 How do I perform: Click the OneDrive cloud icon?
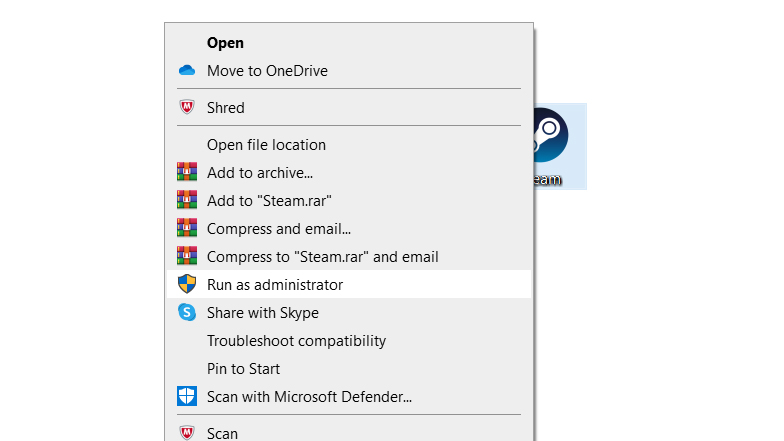point(187,70)
